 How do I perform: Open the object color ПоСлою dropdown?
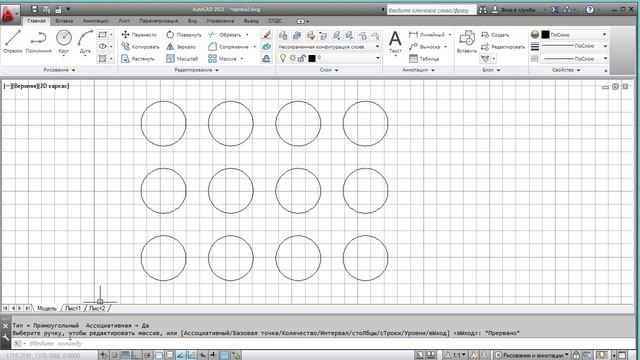[x=575, y=35]
